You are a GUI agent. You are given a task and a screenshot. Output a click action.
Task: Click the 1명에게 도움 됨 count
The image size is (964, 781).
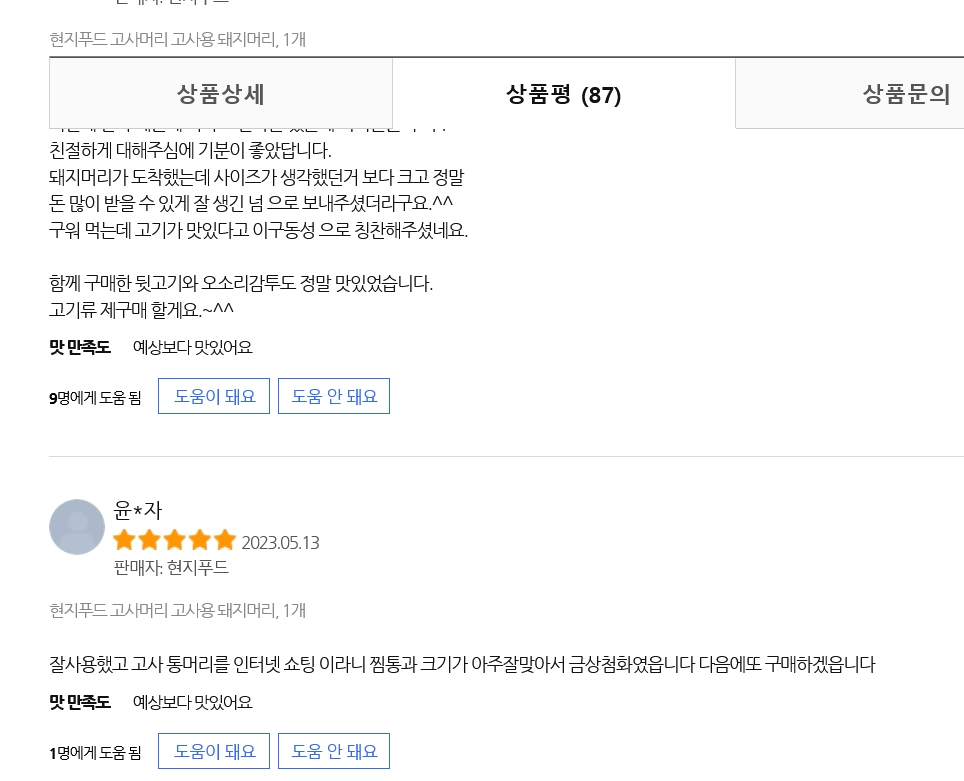click(x=95, y=753)
